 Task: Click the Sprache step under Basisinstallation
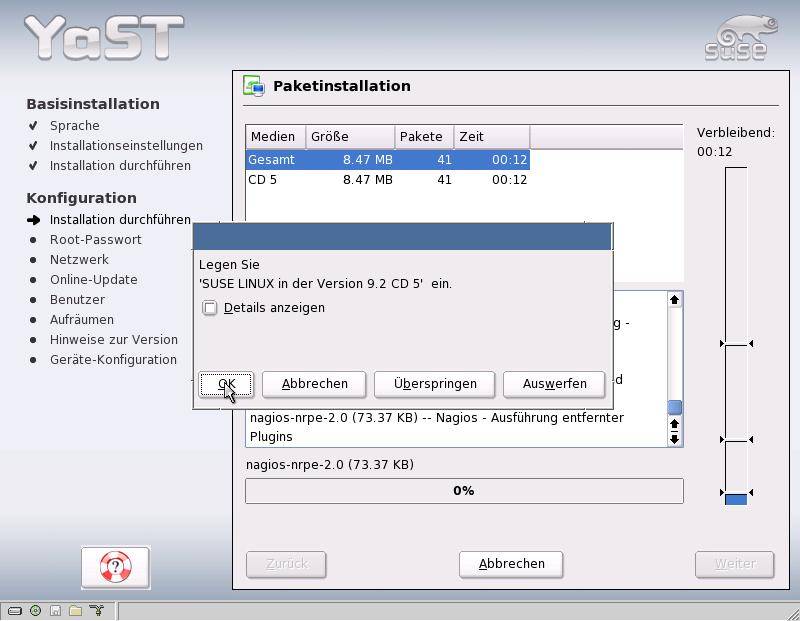pyautogui.click(x=74, y=126)
